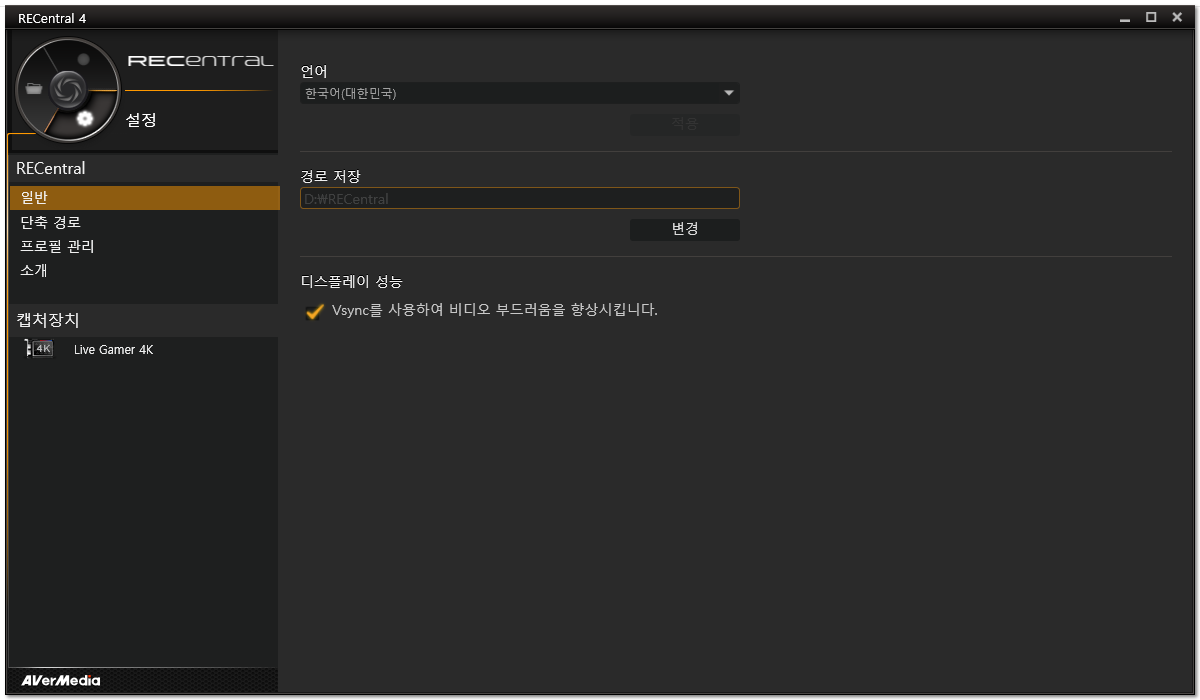Toggle the Vsync checkbox

pyautogui.click(x=314, y=311)
